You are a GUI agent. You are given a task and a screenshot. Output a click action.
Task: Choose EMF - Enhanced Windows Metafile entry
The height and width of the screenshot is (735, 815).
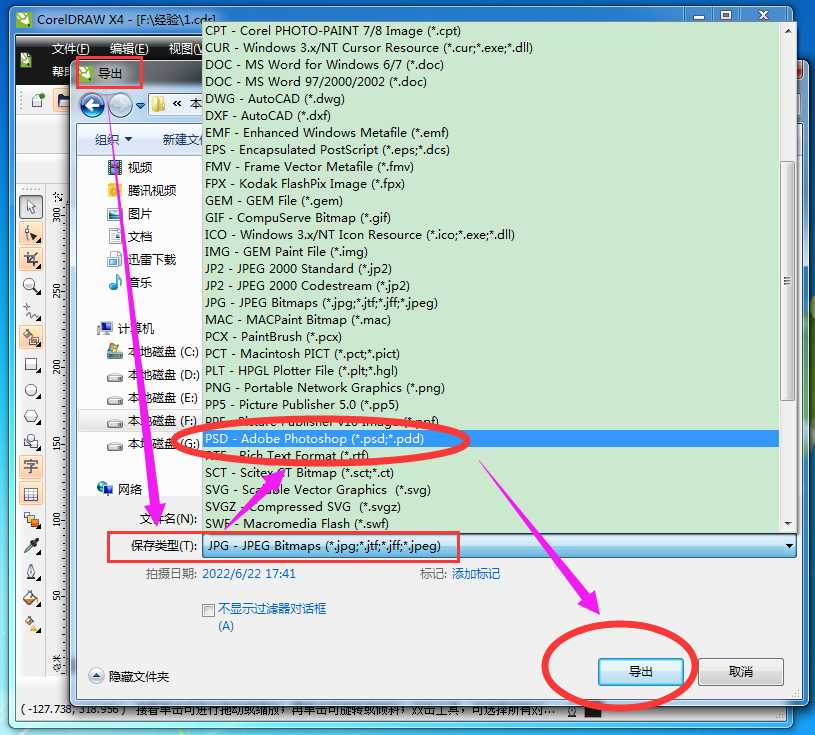tap(491, 133)
